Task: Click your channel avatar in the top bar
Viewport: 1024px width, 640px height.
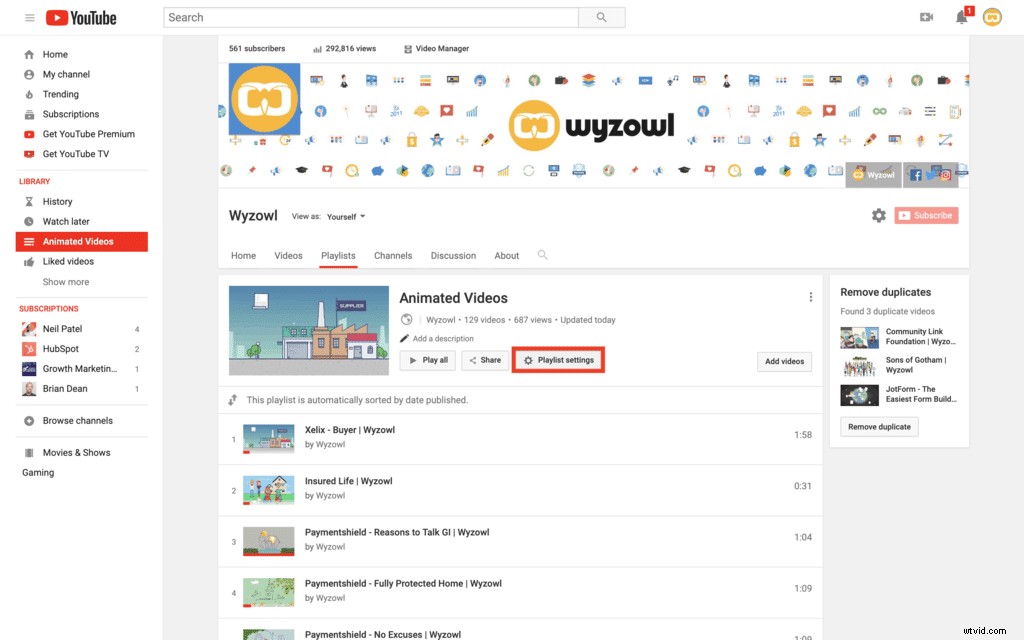Action: point(992,17)
